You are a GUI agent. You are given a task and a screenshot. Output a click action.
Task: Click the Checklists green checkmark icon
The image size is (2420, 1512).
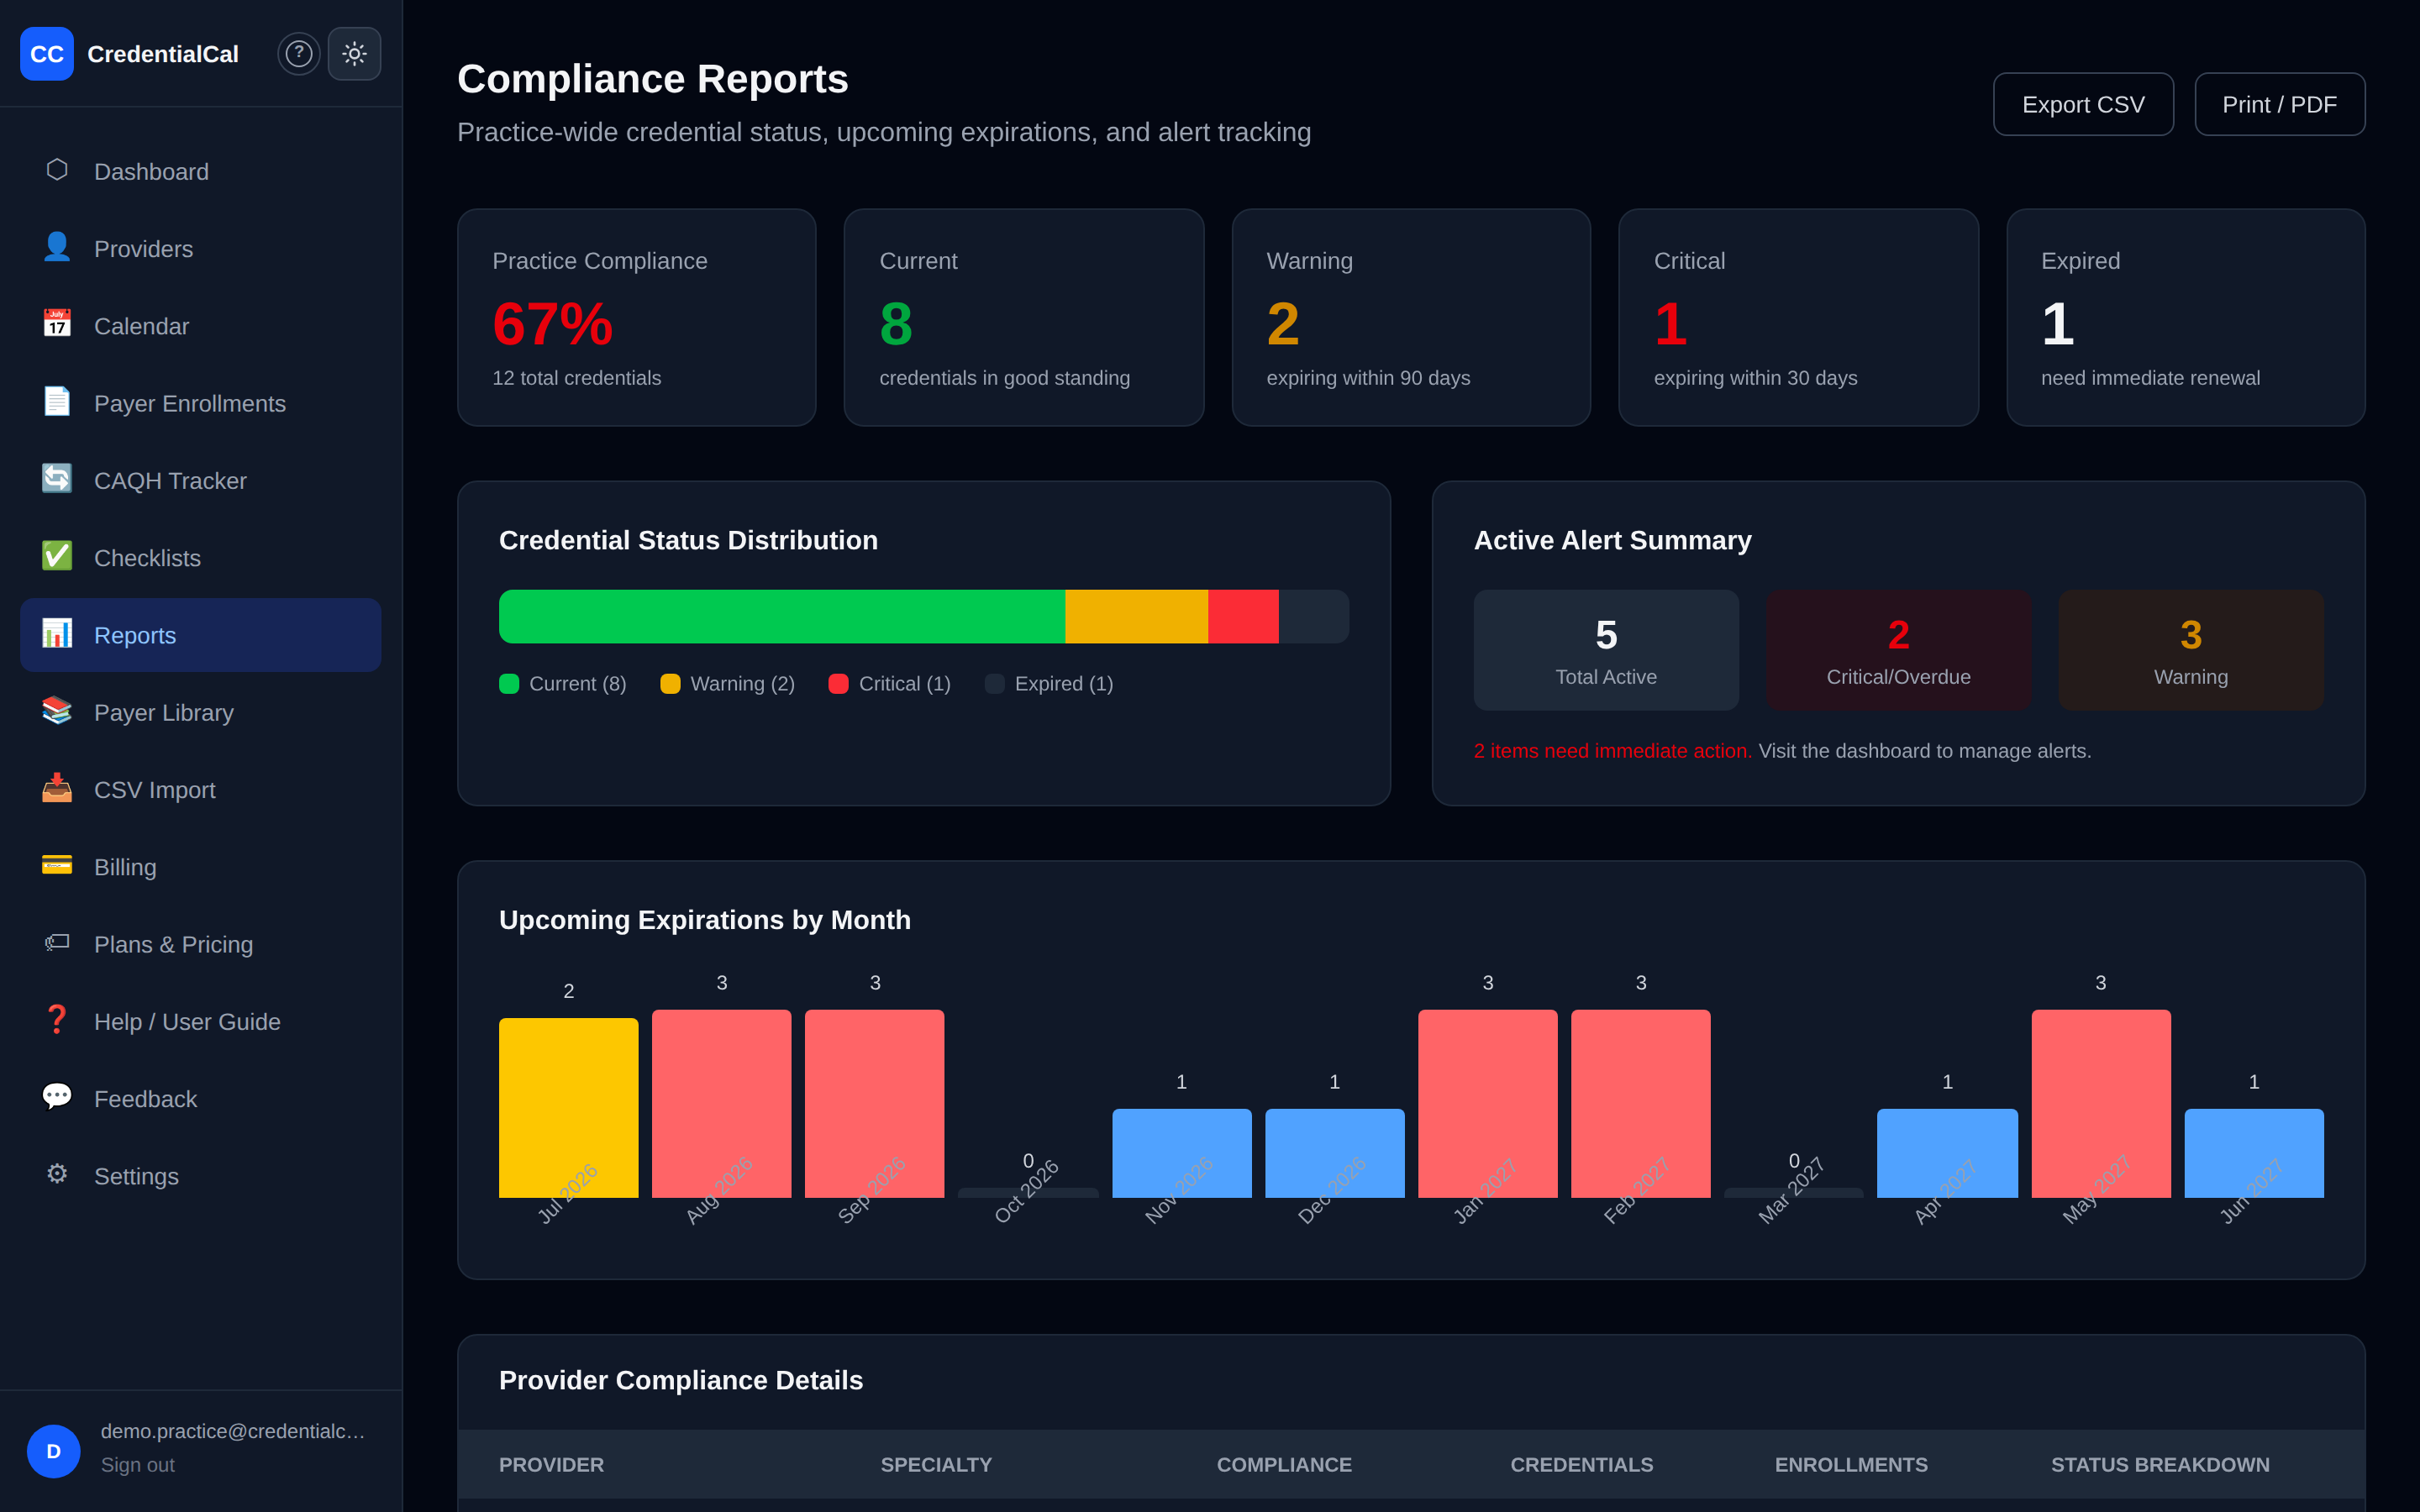coord(57,556)
